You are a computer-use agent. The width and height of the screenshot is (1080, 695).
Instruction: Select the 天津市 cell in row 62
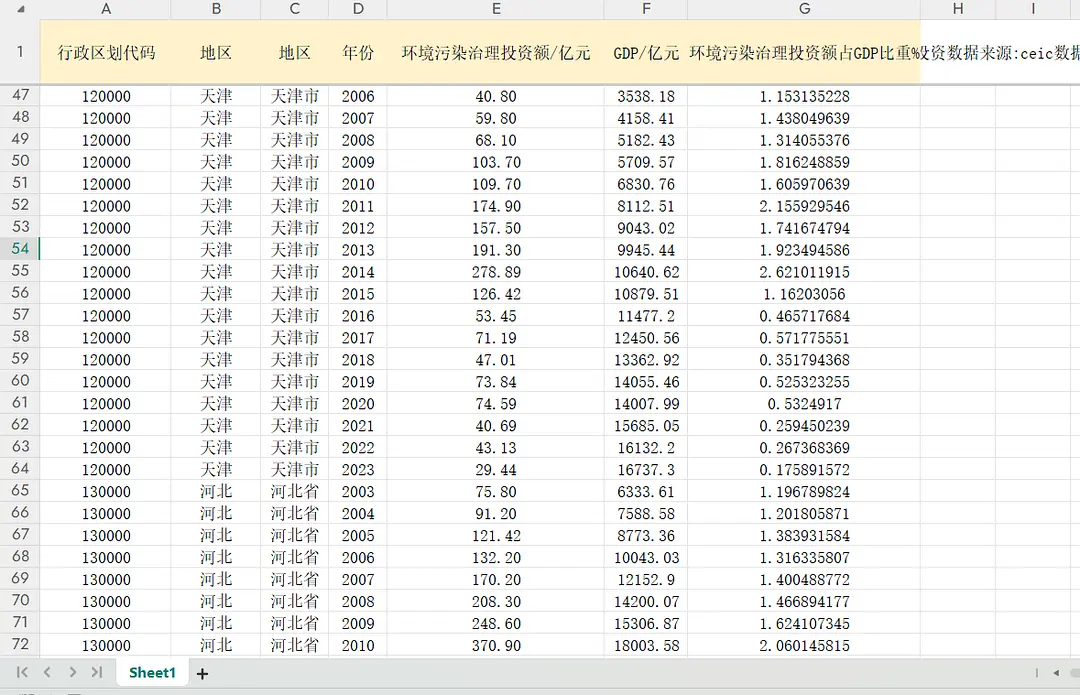(x=295, y=426)
